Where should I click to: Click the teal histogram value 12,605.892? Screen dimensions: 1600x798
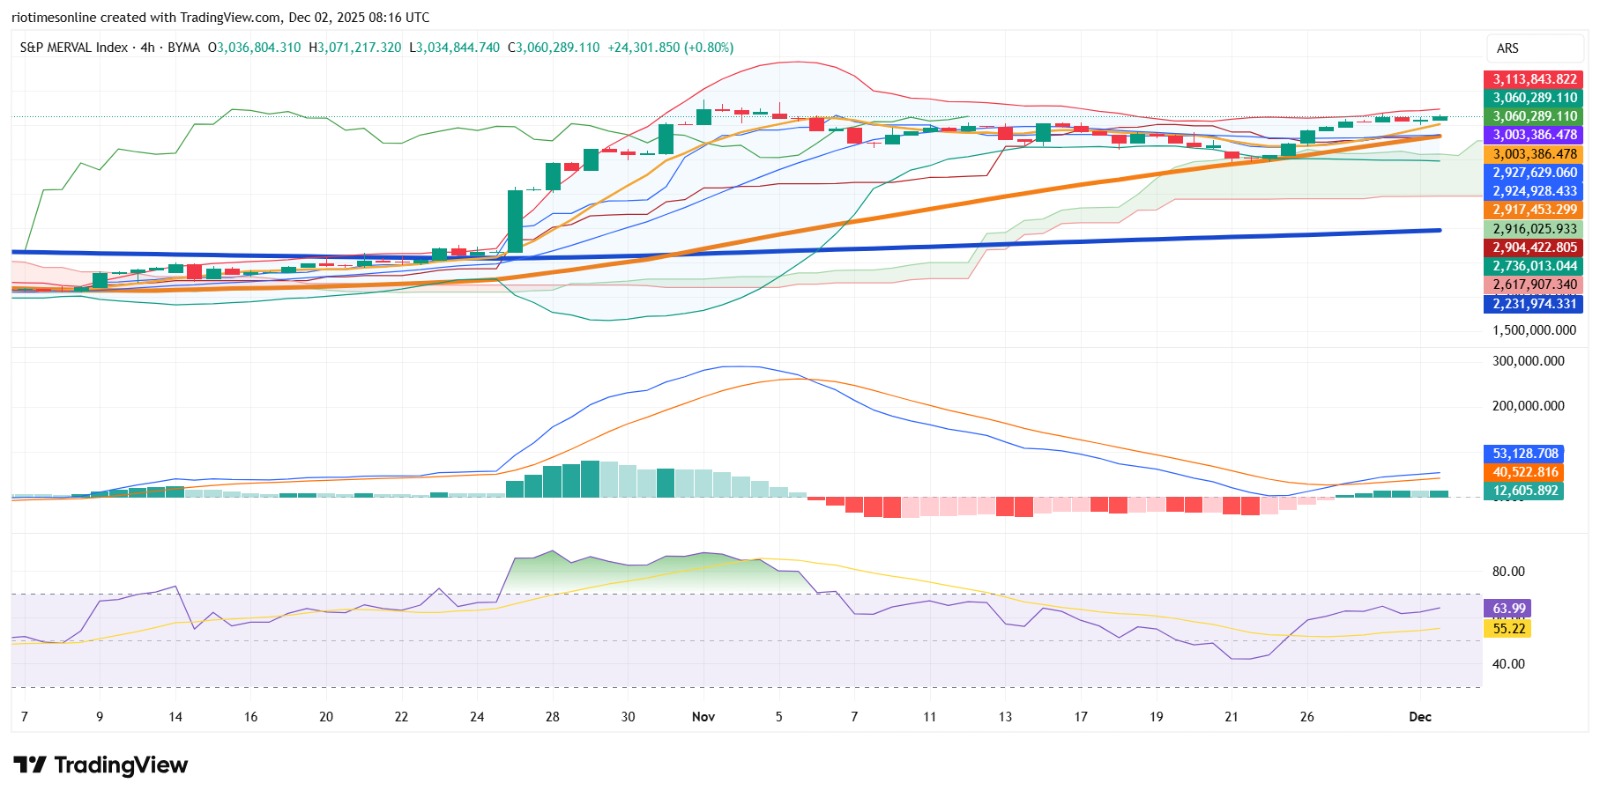point(1524,491)
